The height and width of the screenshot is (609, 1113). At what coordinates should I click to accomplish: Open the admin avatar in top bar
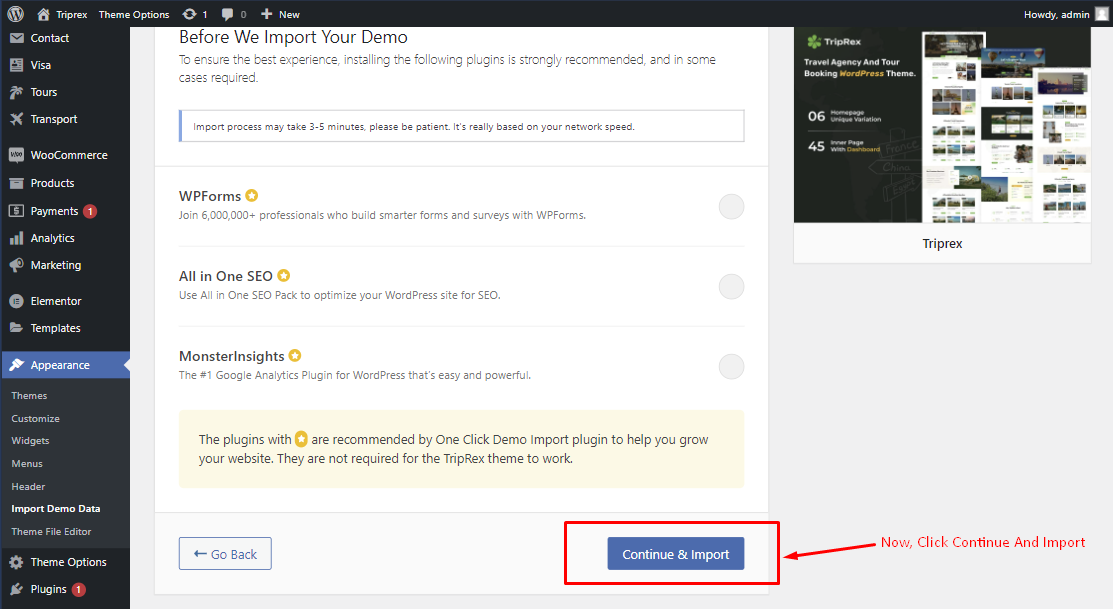pyautogui.click(x=1102, y=14)
